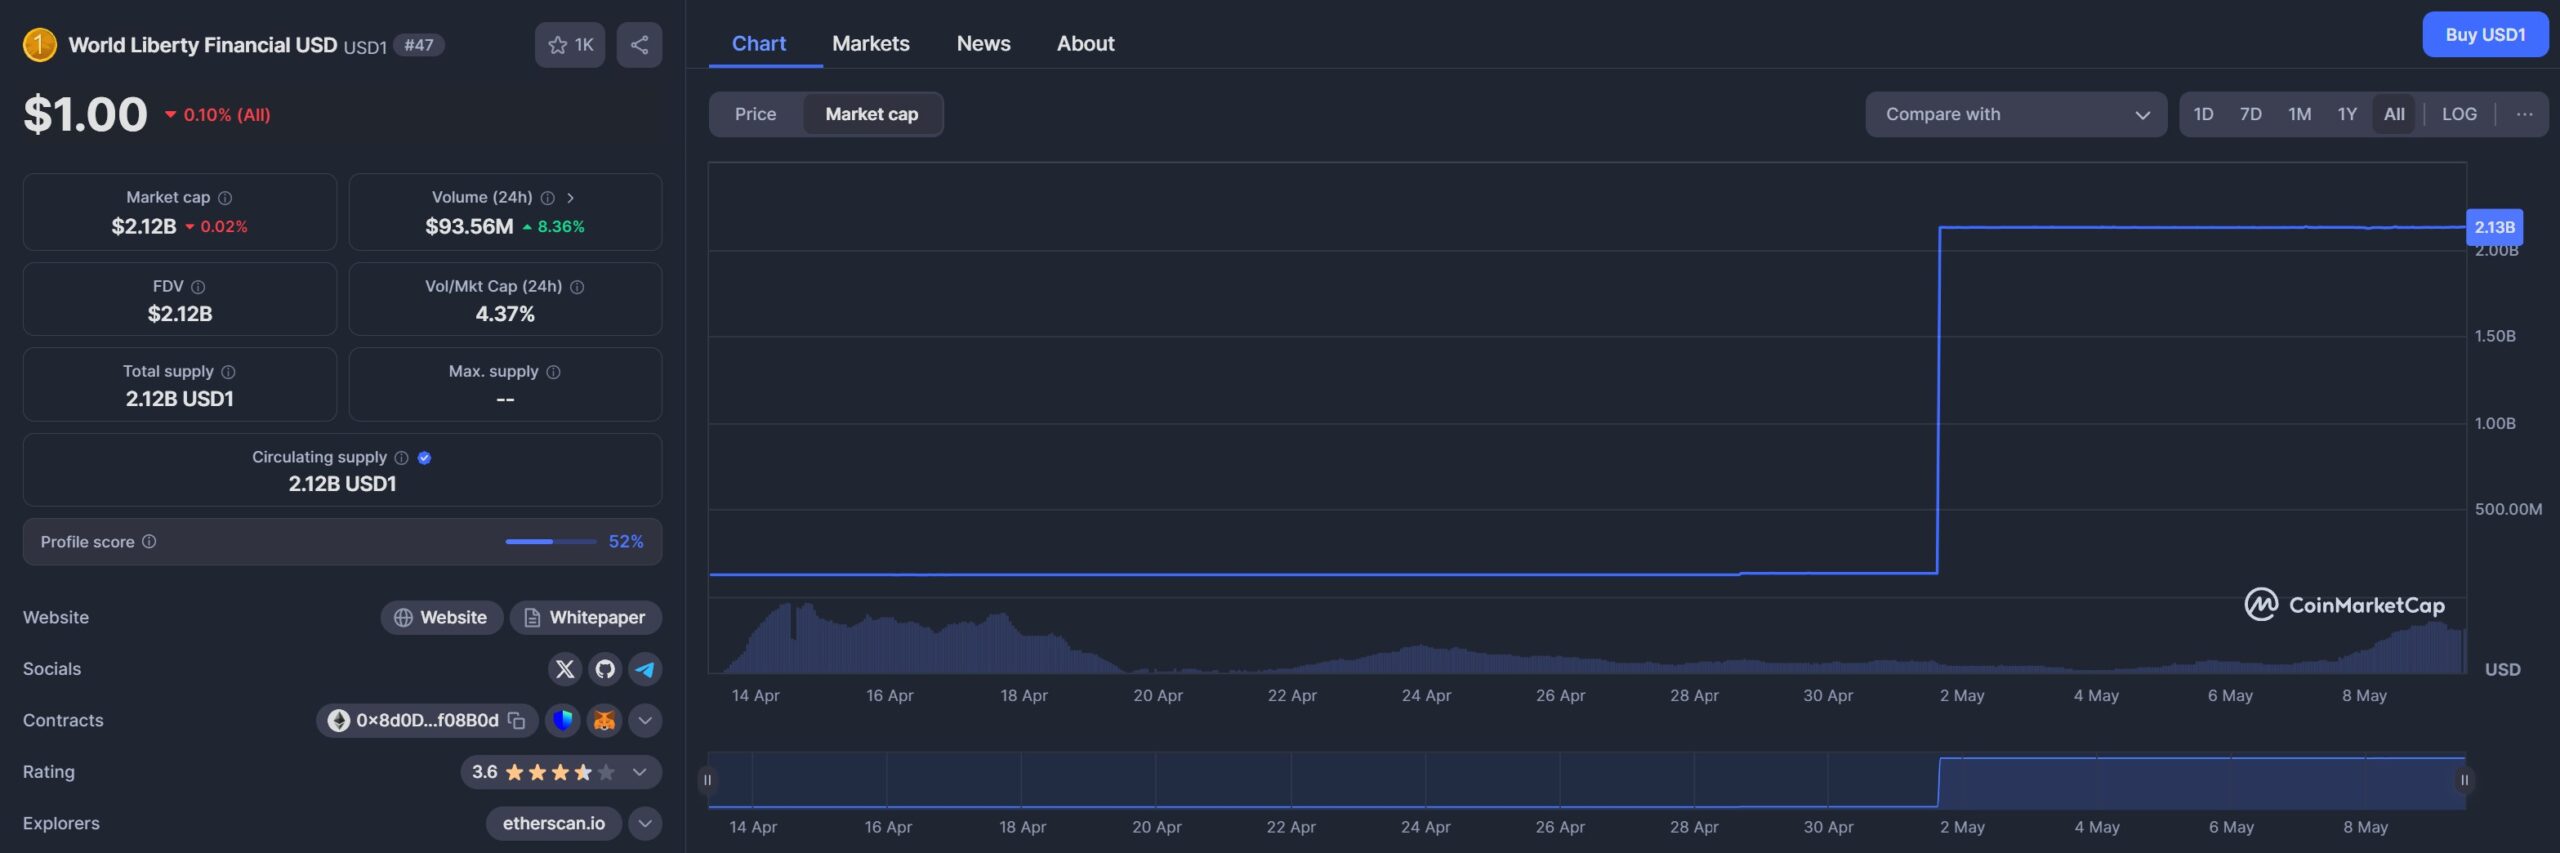Set chart range to 1Y
Screen dimensions: 2560x853
(2347, 114)
